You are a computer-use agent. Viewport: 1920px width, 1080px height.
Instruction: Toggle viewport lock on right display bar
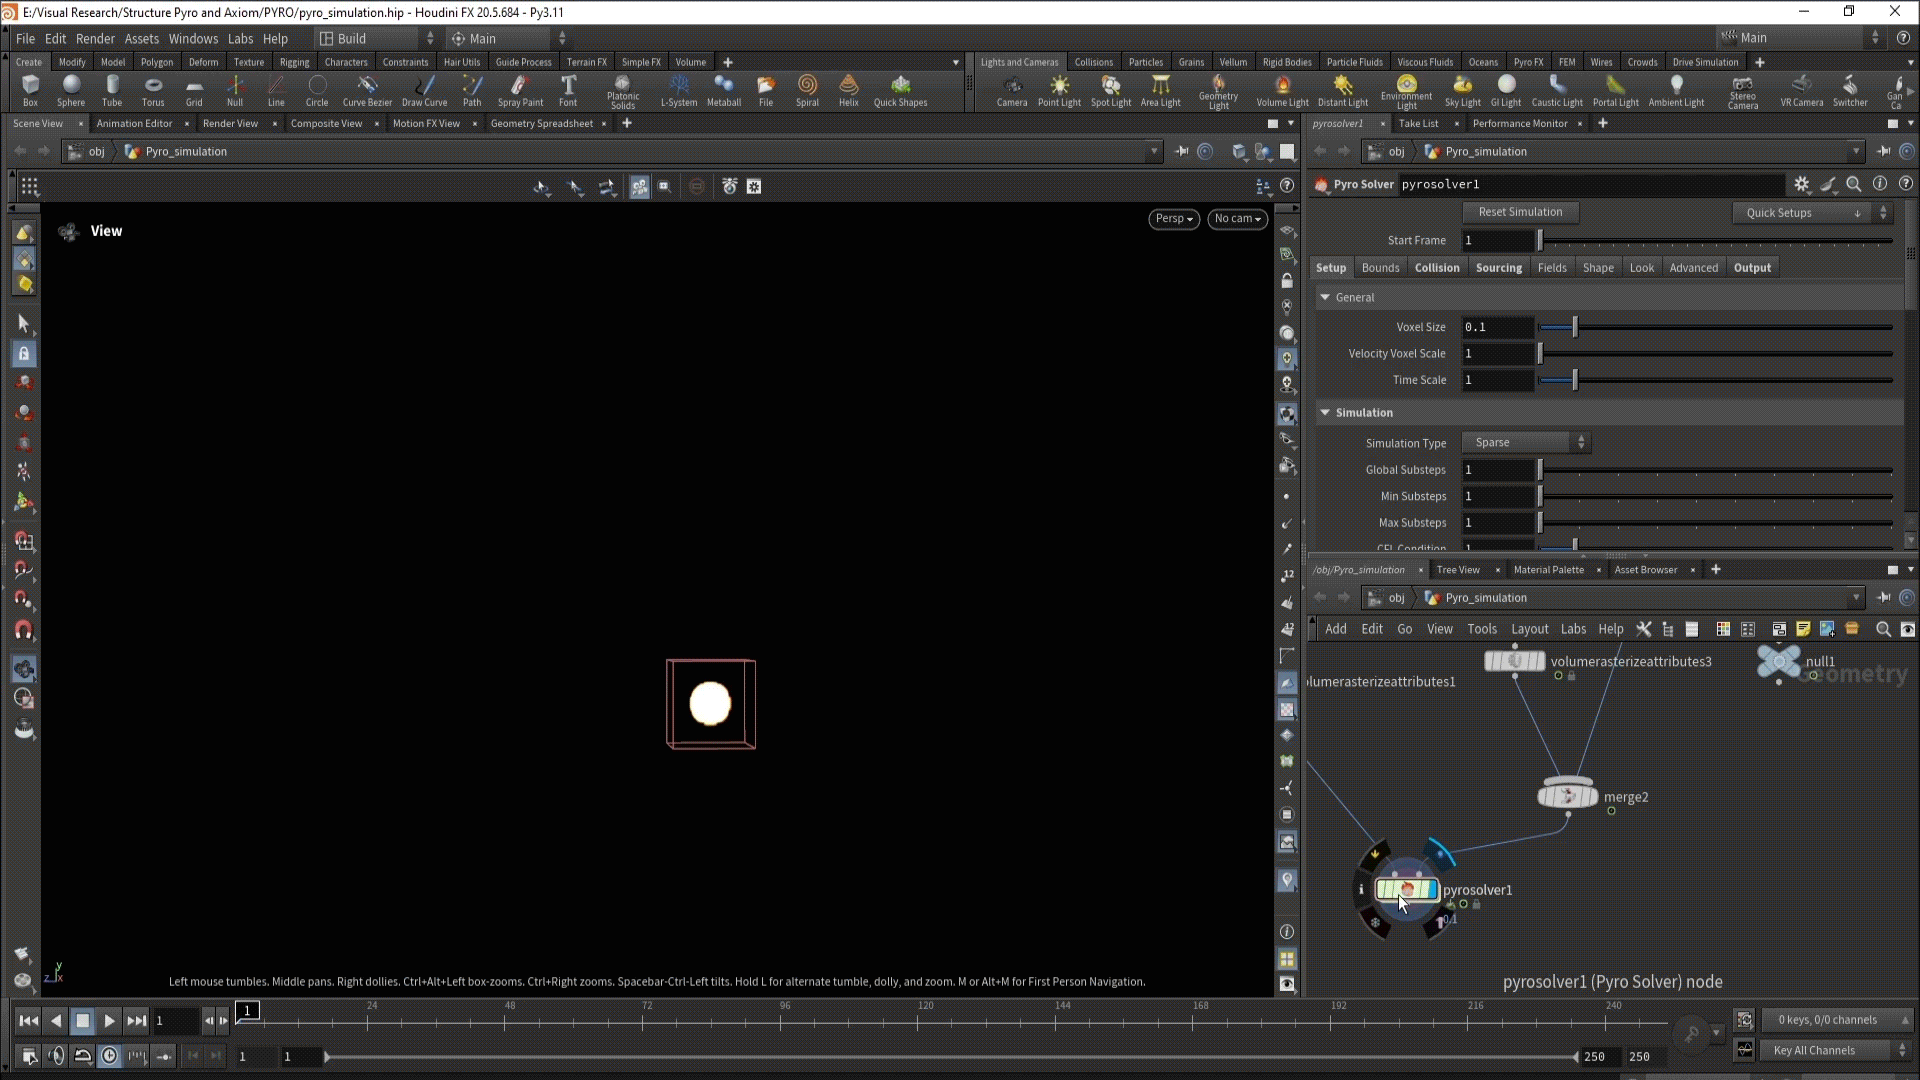pyautogui.click(x=1287, y=281)
